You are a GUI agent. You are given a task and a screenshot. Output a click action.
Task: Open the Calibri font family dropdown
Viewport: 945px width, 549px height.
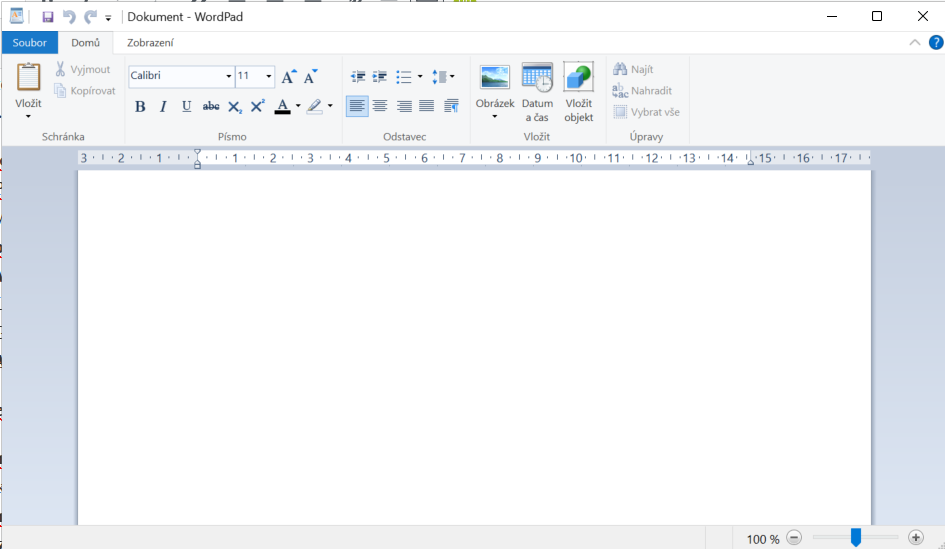[228, 77]
